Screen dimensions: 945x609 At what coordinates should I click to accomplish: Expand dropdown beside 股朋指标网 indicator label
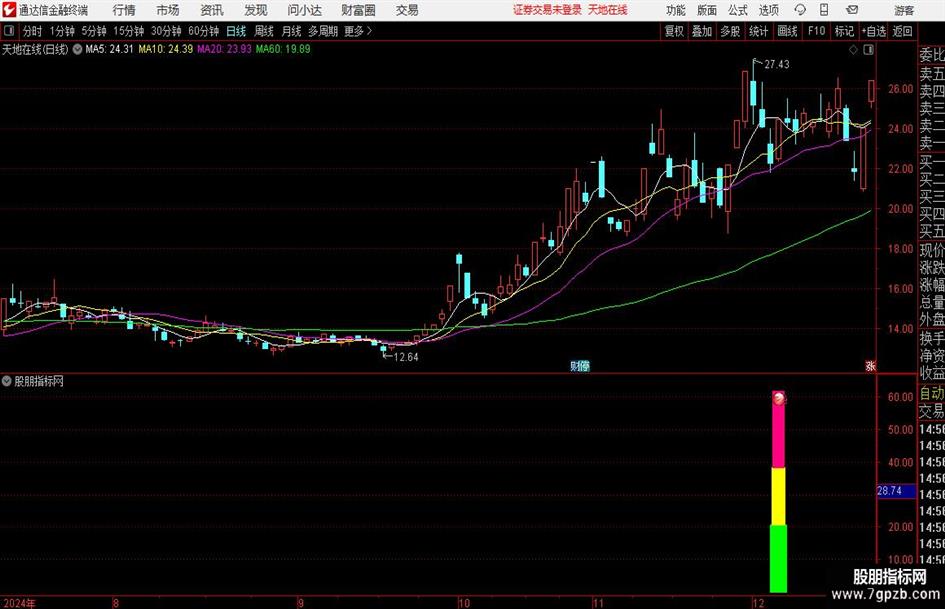coord(7,381)
